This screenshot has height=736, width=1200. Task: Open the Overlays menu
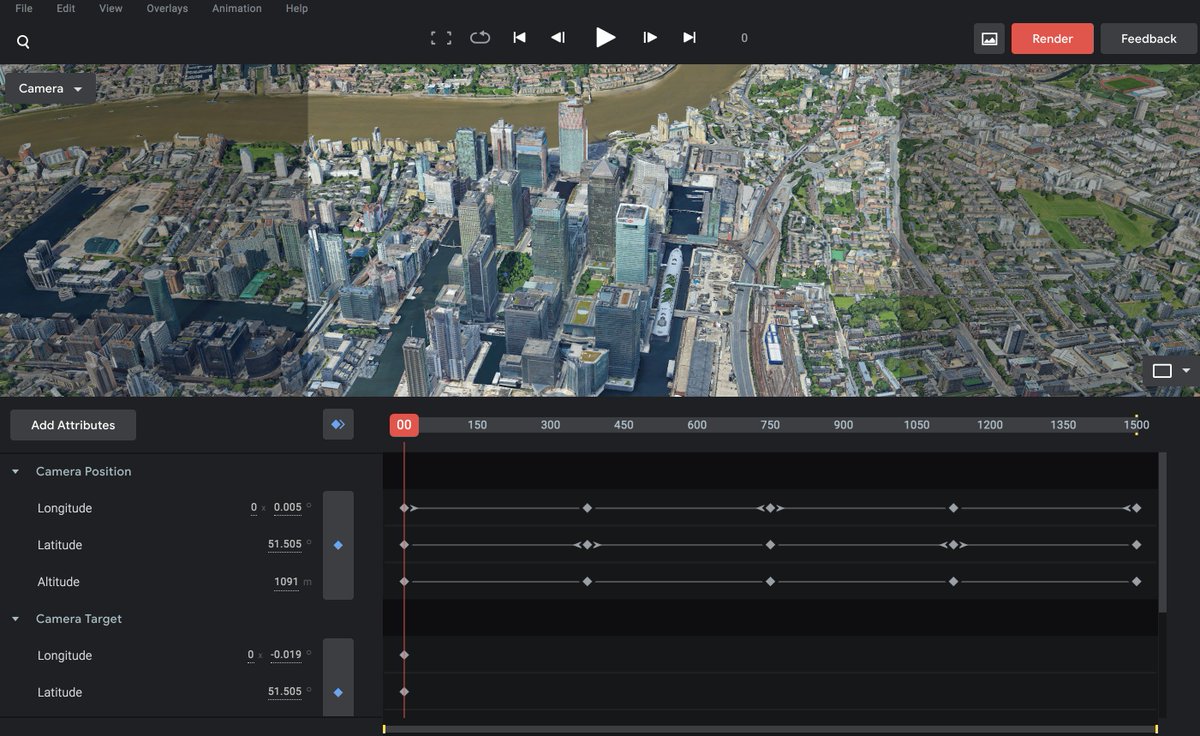pyautogui.click(x=169, y=8)
